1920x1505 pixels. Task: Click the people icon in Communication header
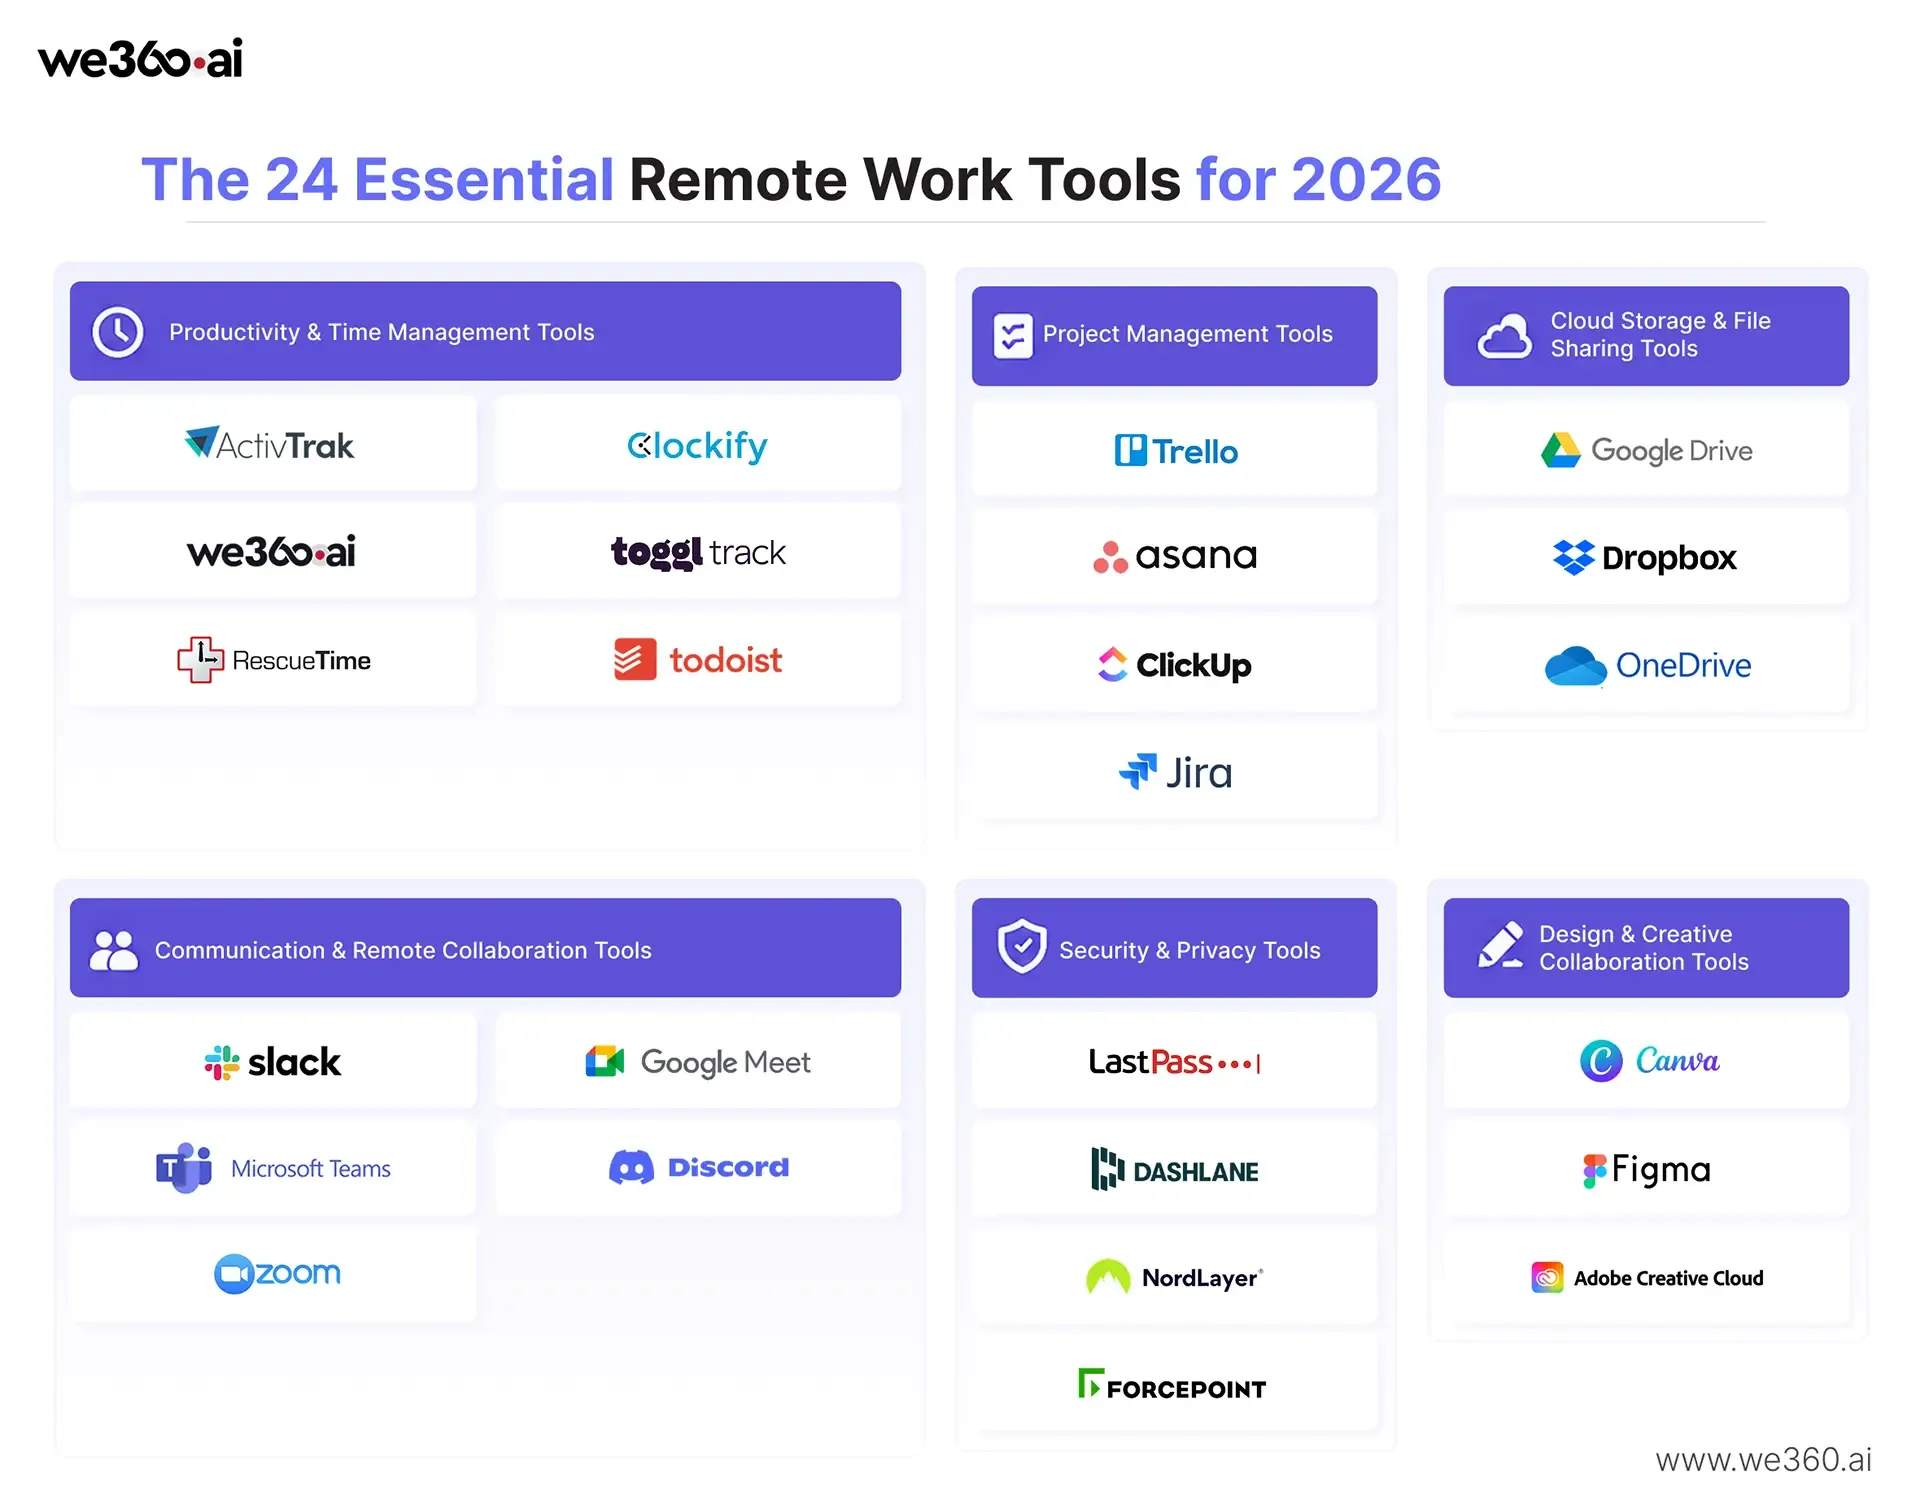point(114,950)
